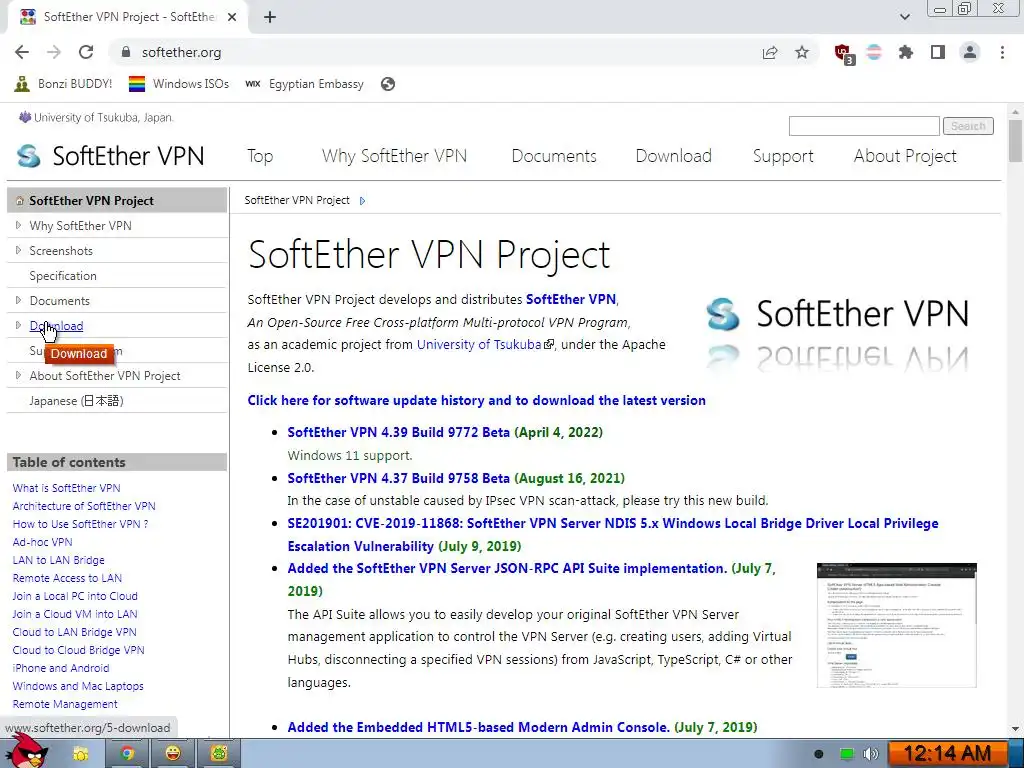
Task: Expand the Screenshots sidebar arrow
Action: (x=18, y=250)
